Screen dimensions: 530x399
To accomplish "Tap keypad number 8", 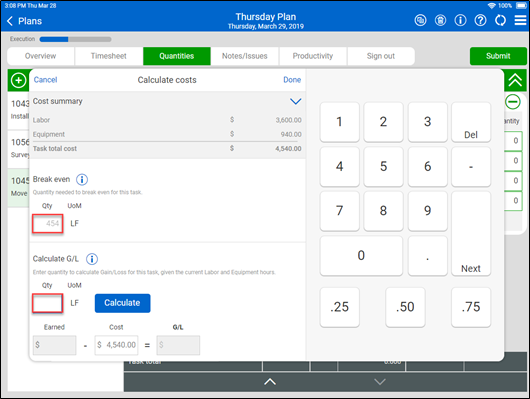I will (x=383, y=211).
